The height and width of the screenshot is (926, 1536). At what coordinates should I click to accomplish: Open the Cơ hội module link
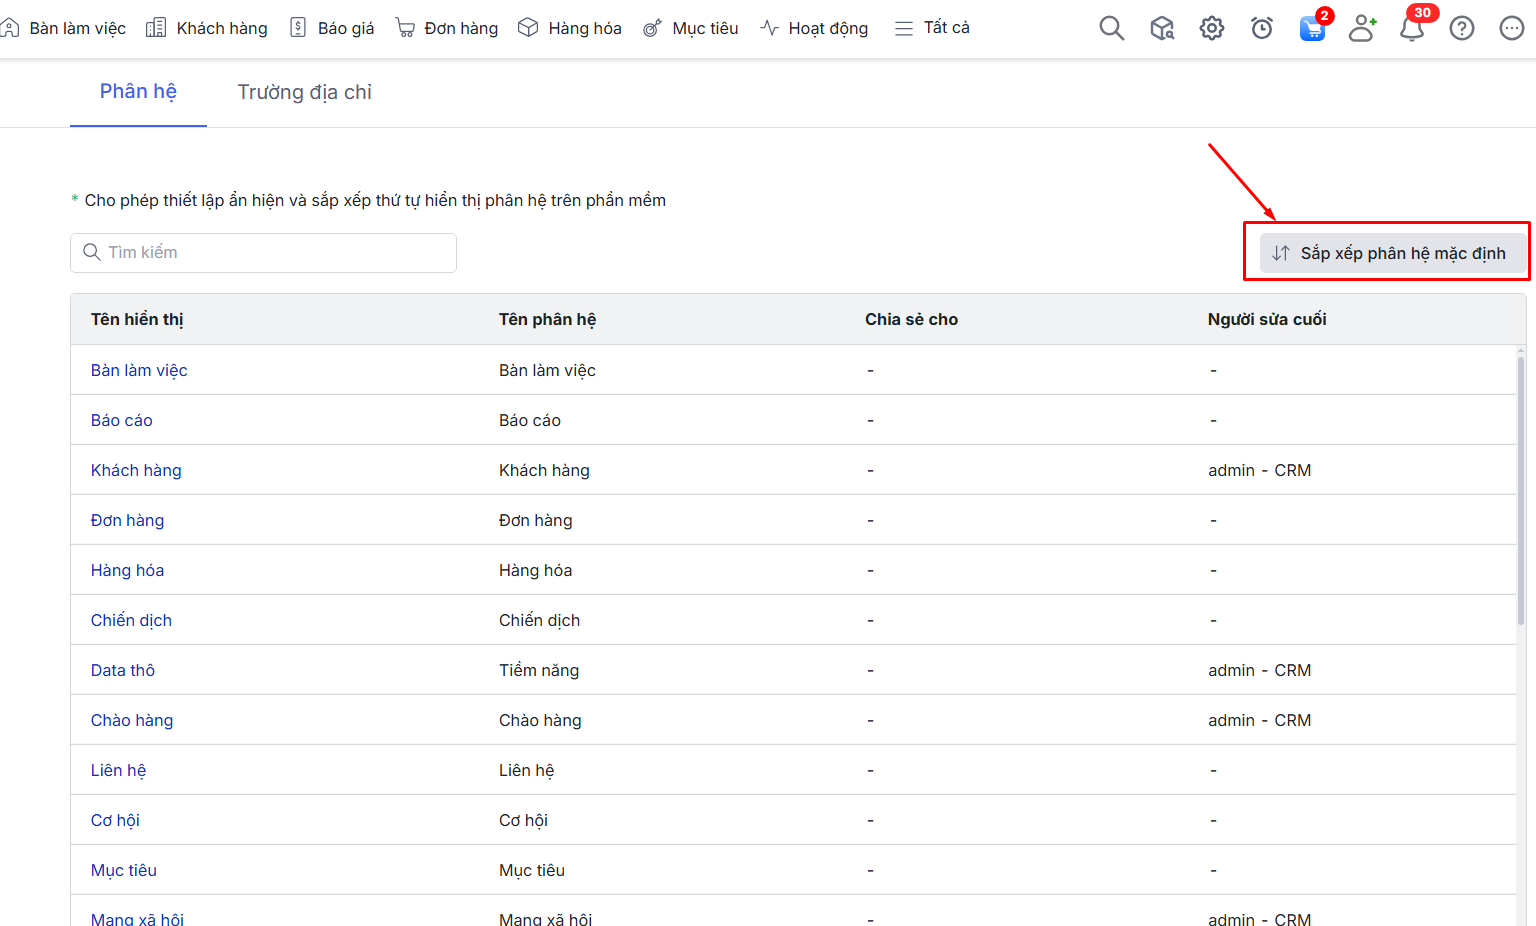pos(115,820)
